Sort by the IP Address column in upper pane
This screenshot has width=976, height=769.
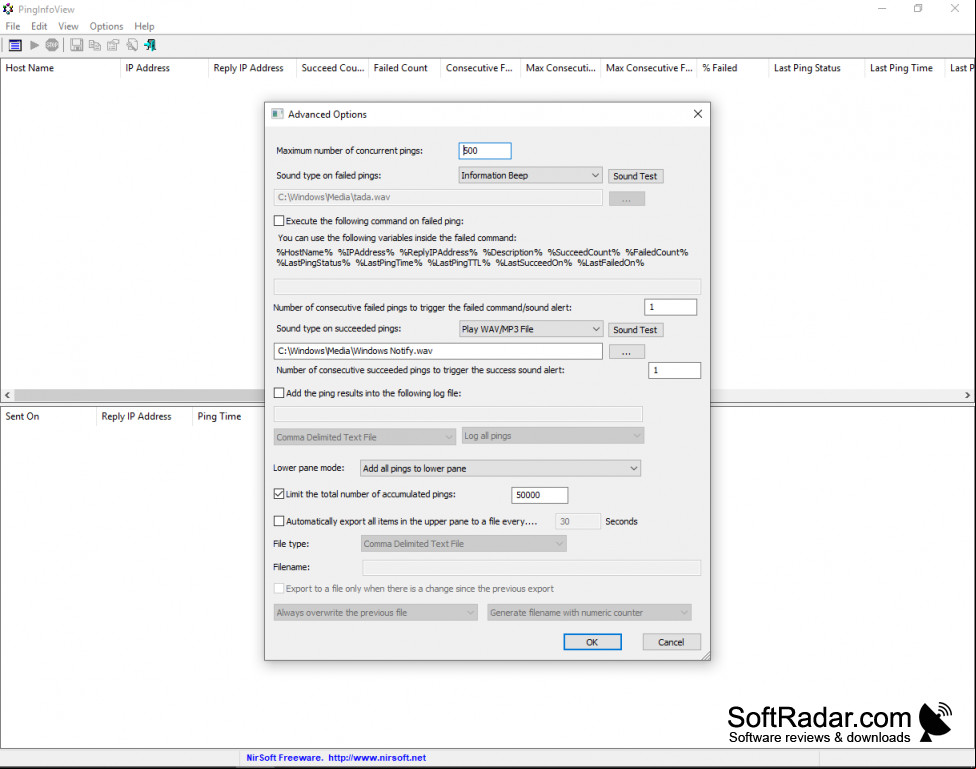pyautogui.click(x=164, y=68)
